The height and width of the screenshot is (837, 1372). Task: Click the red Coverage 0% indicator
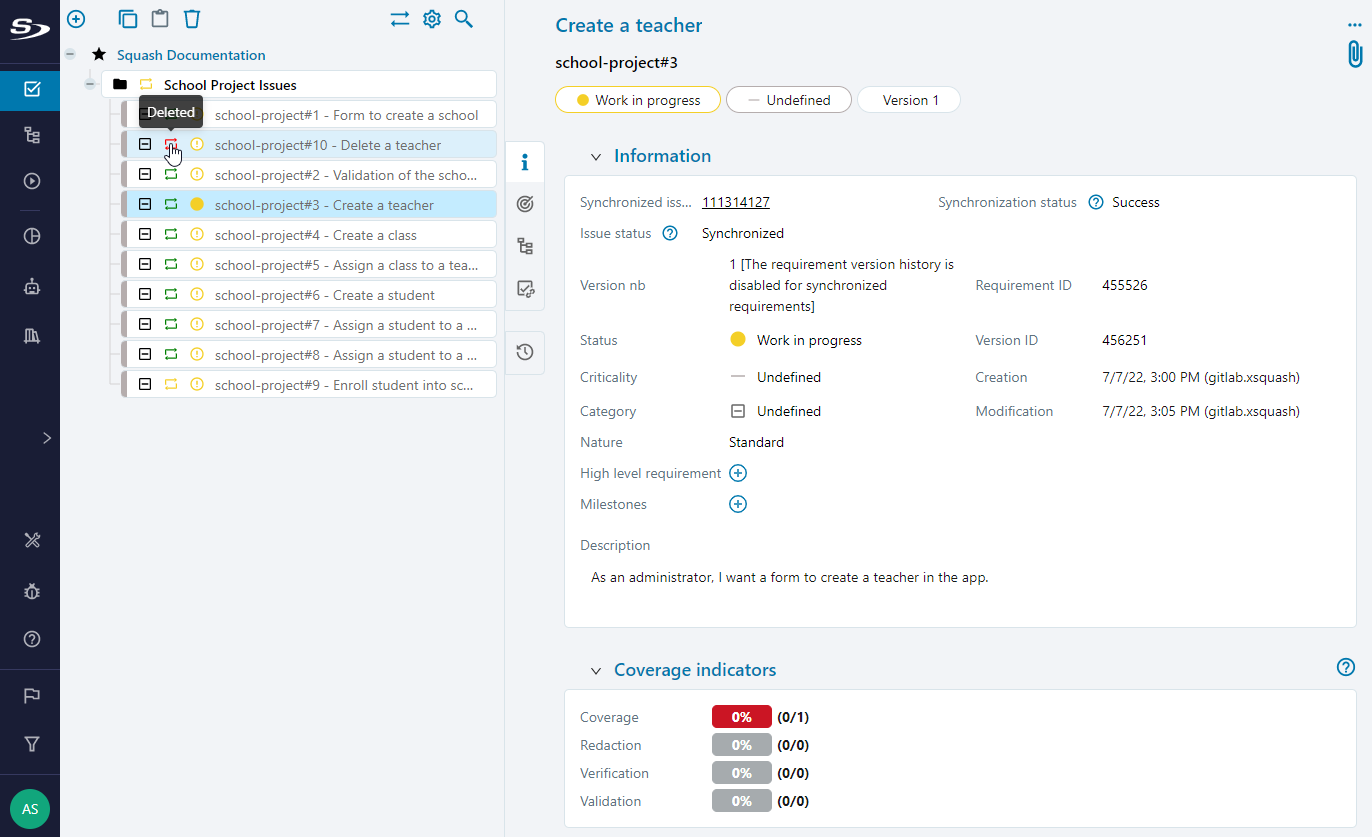(x=741, y=717)
